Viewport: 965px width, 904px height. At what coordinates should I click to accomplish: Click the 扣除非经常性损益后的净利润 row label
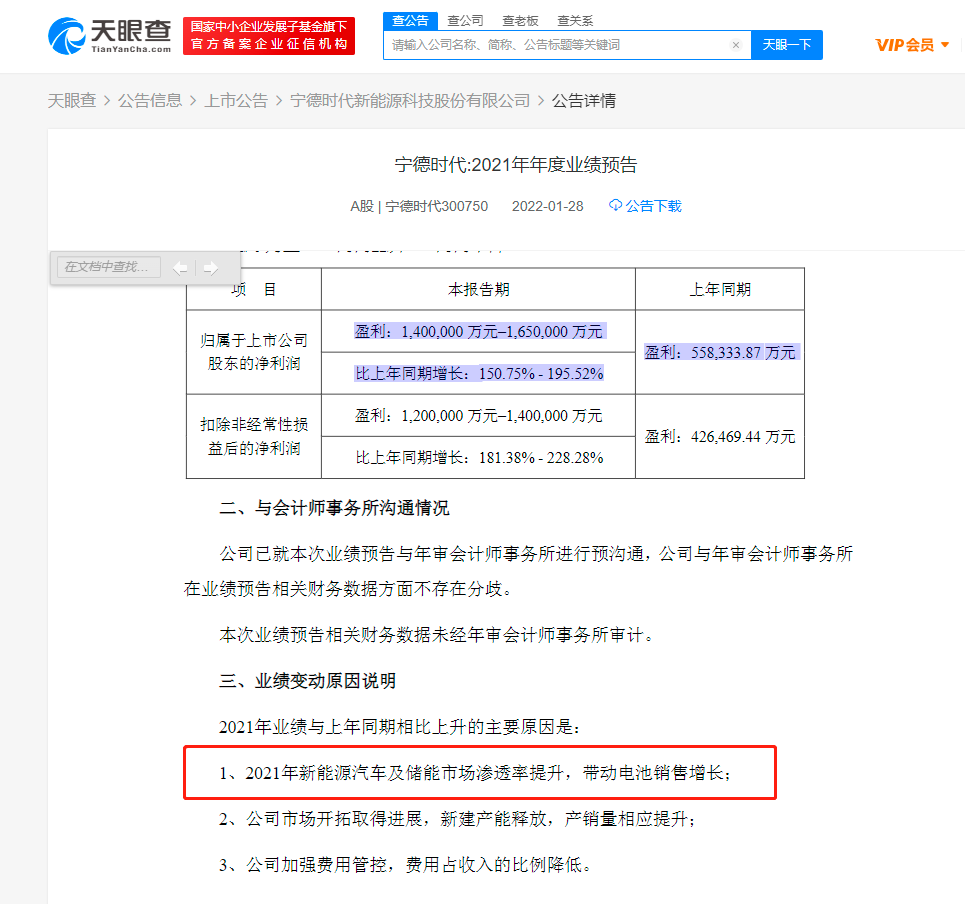click(x=254, y=436)
